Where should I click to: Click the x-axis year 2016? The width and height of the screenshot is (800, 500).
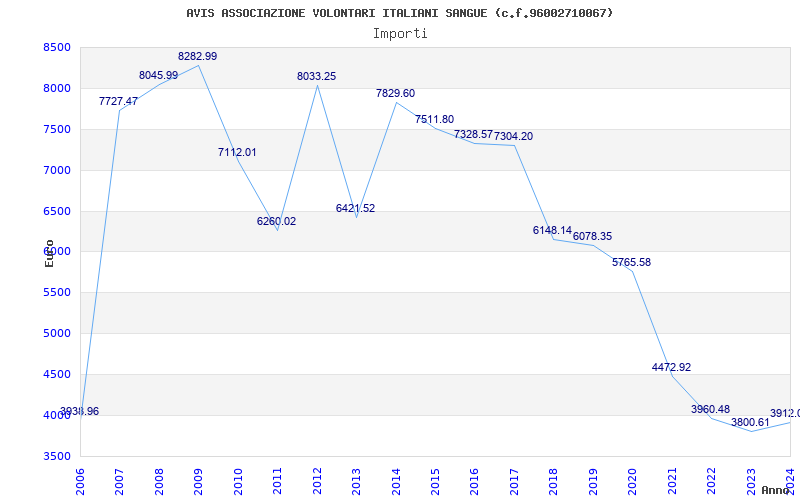[474, 482]
